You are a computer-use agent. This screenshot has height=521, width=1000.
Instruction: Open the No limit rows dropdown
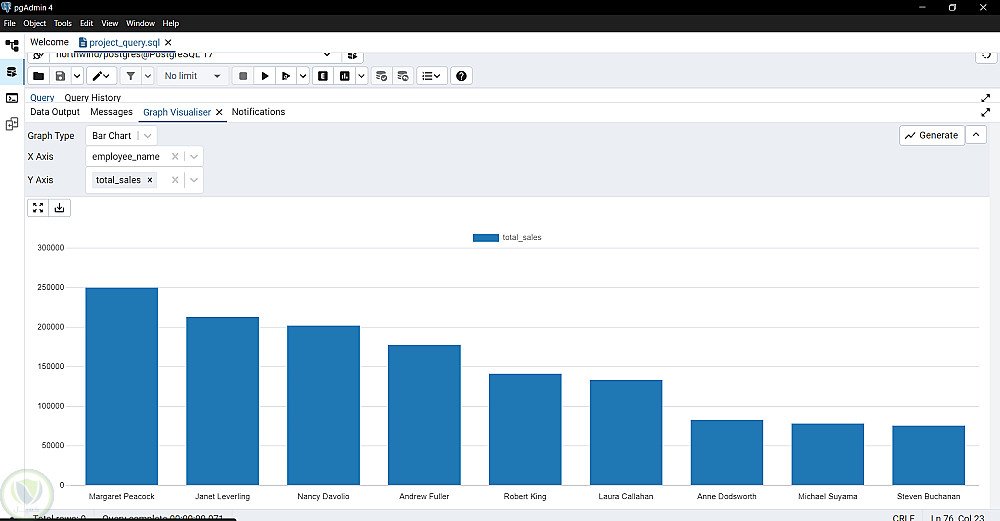pyautogui.click(x=193, y=76)
